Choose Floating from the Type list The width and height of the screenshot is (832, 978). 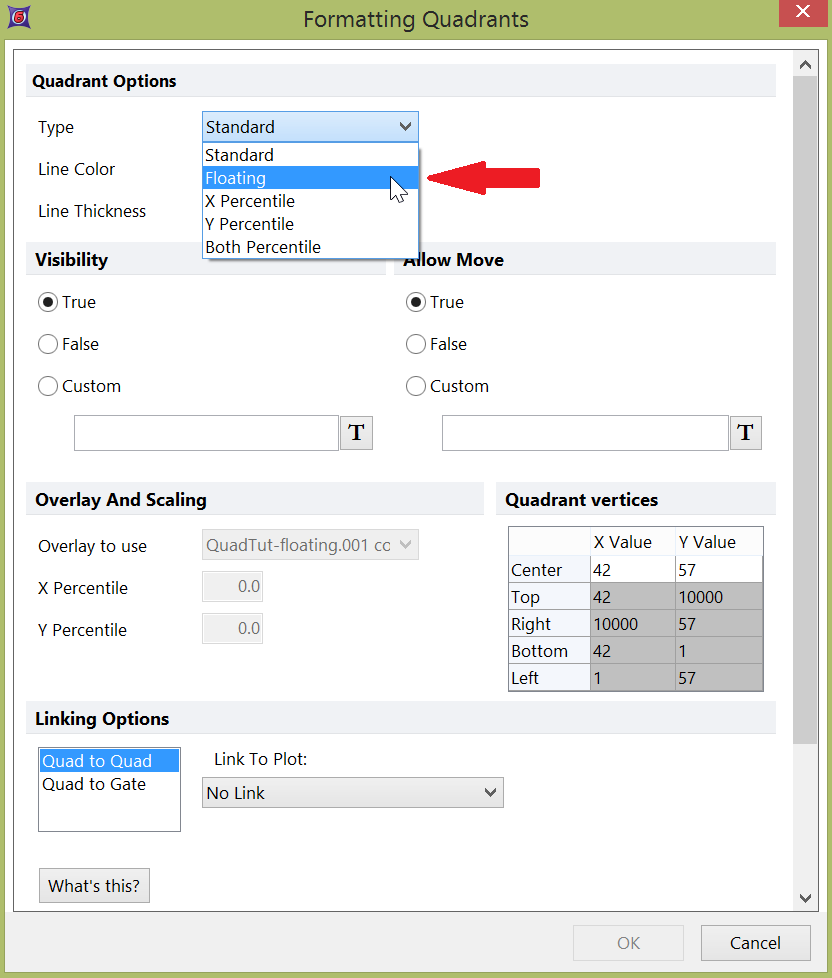(236, 178)
